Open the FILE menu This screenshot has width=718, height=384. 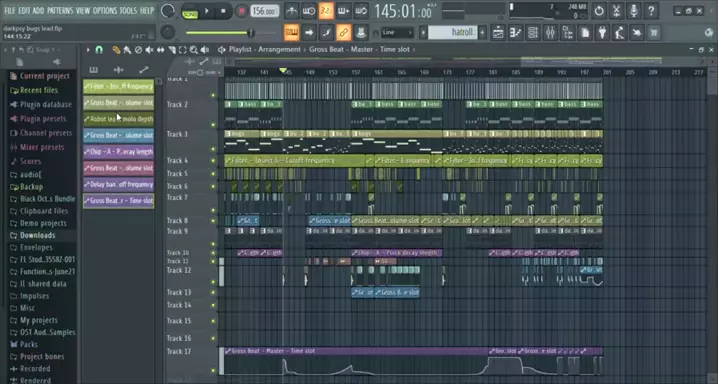9,11
